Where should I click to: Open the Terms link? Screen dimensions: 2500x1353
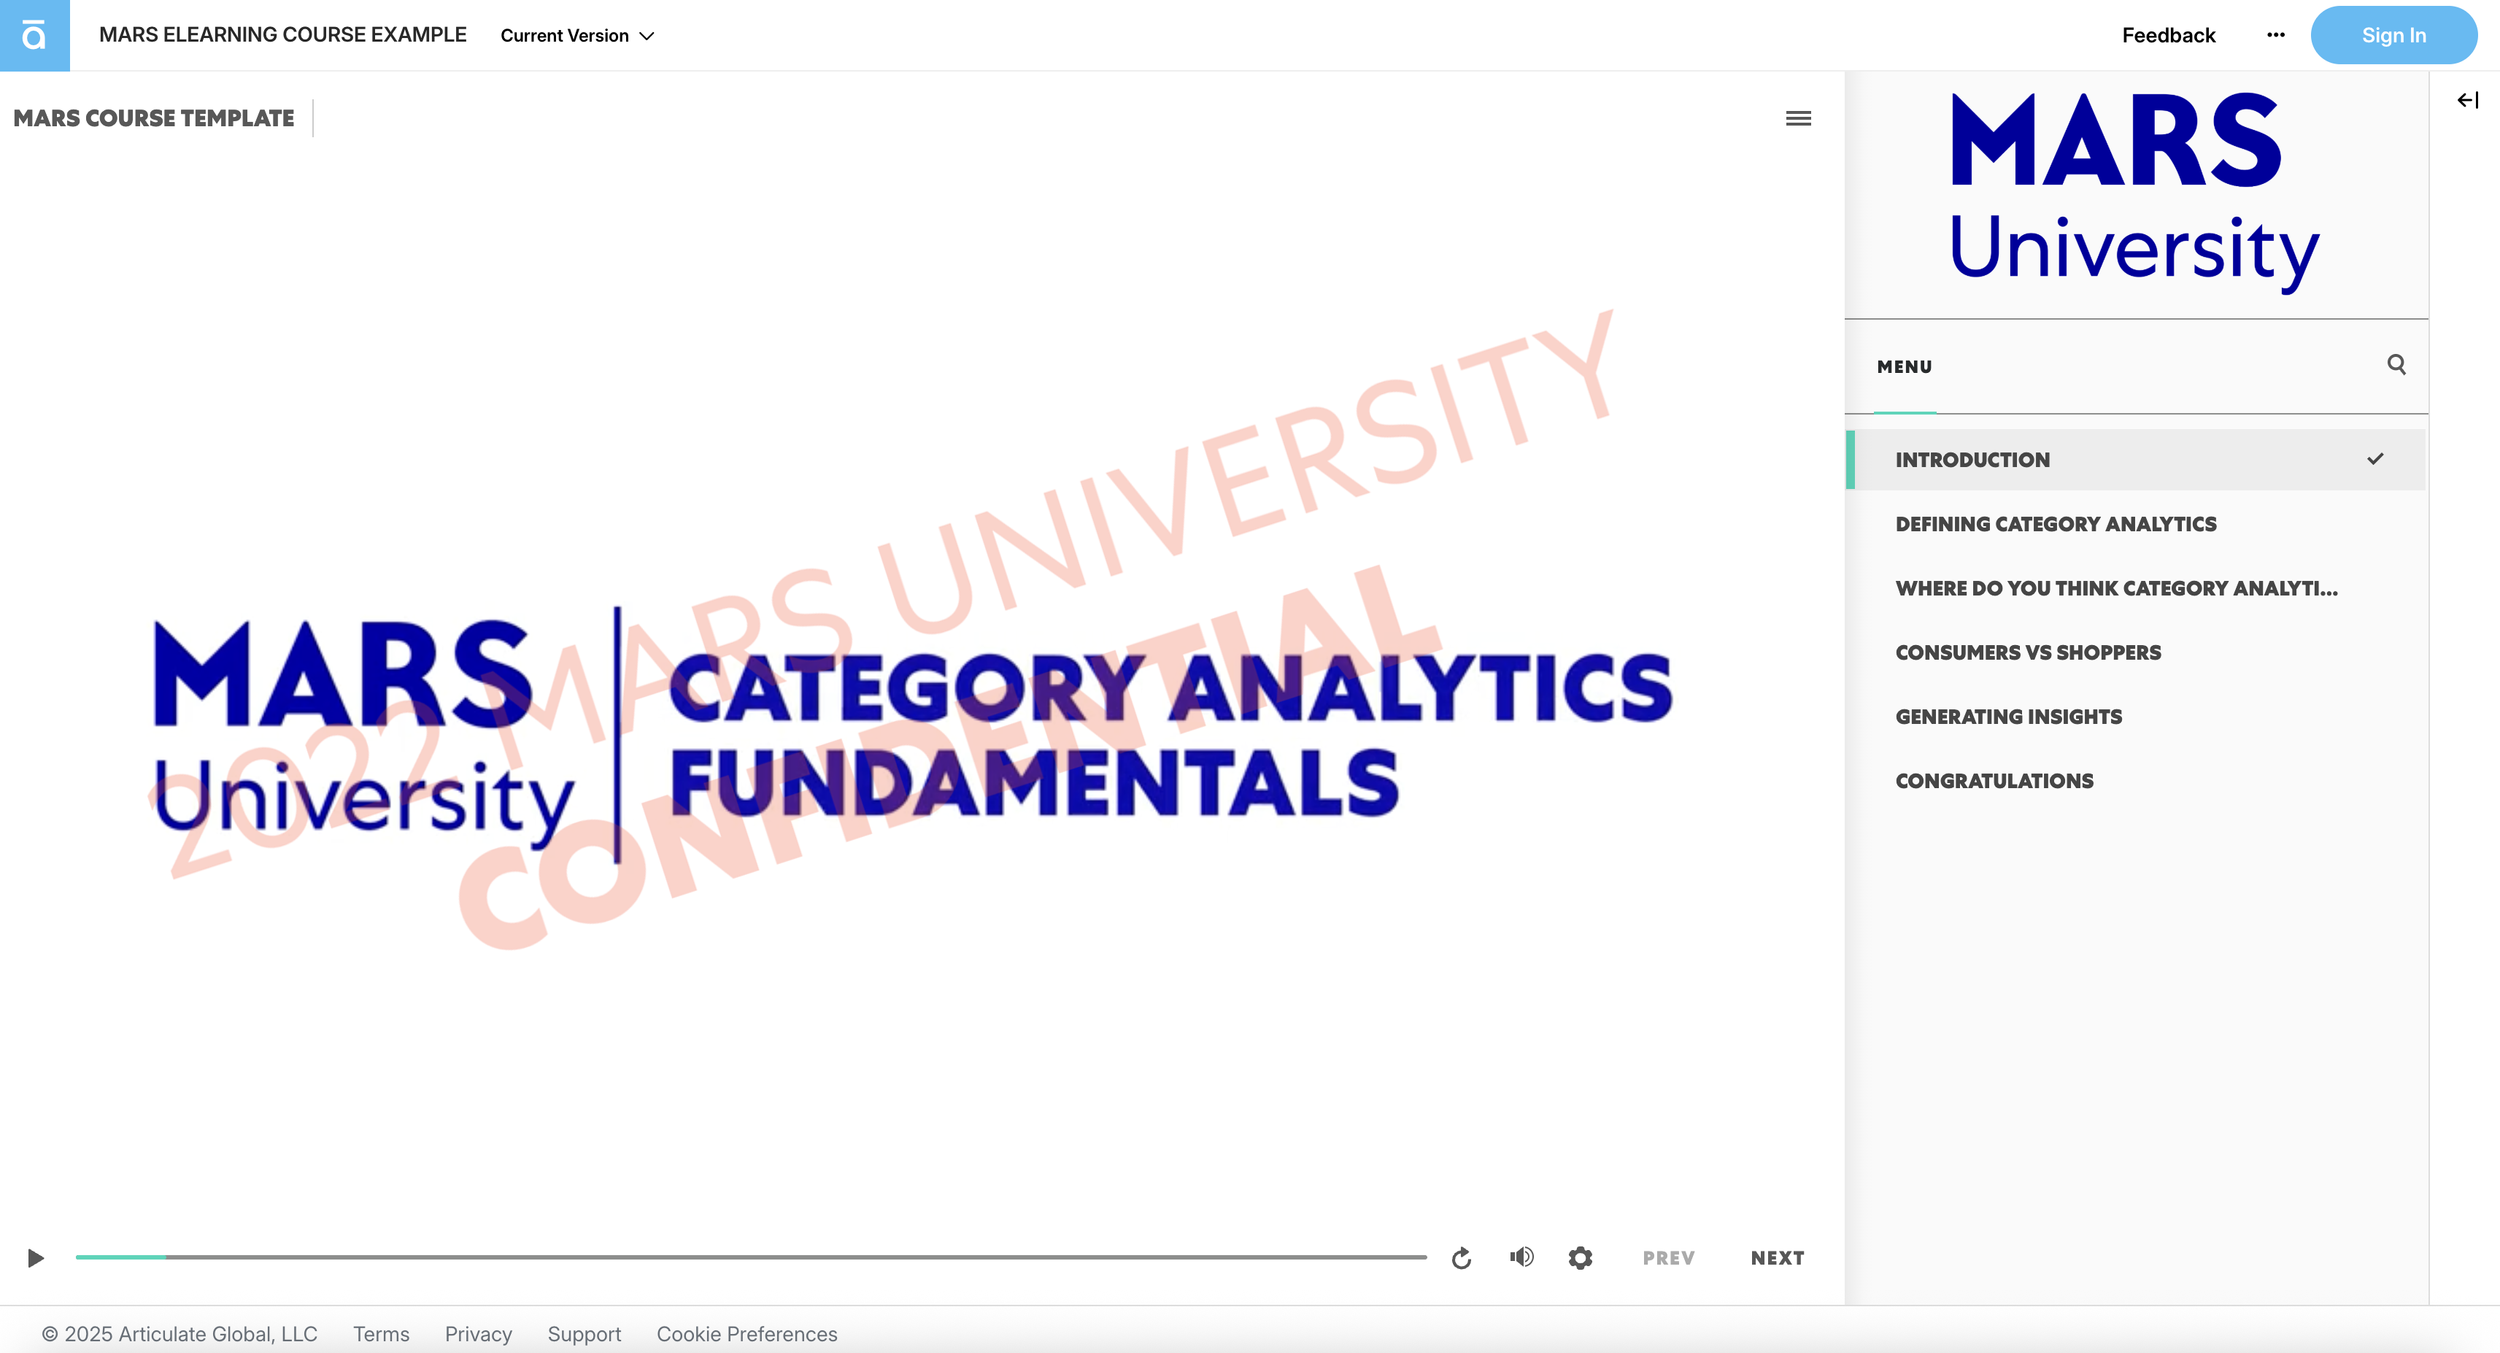click(x=381, y=1334)
